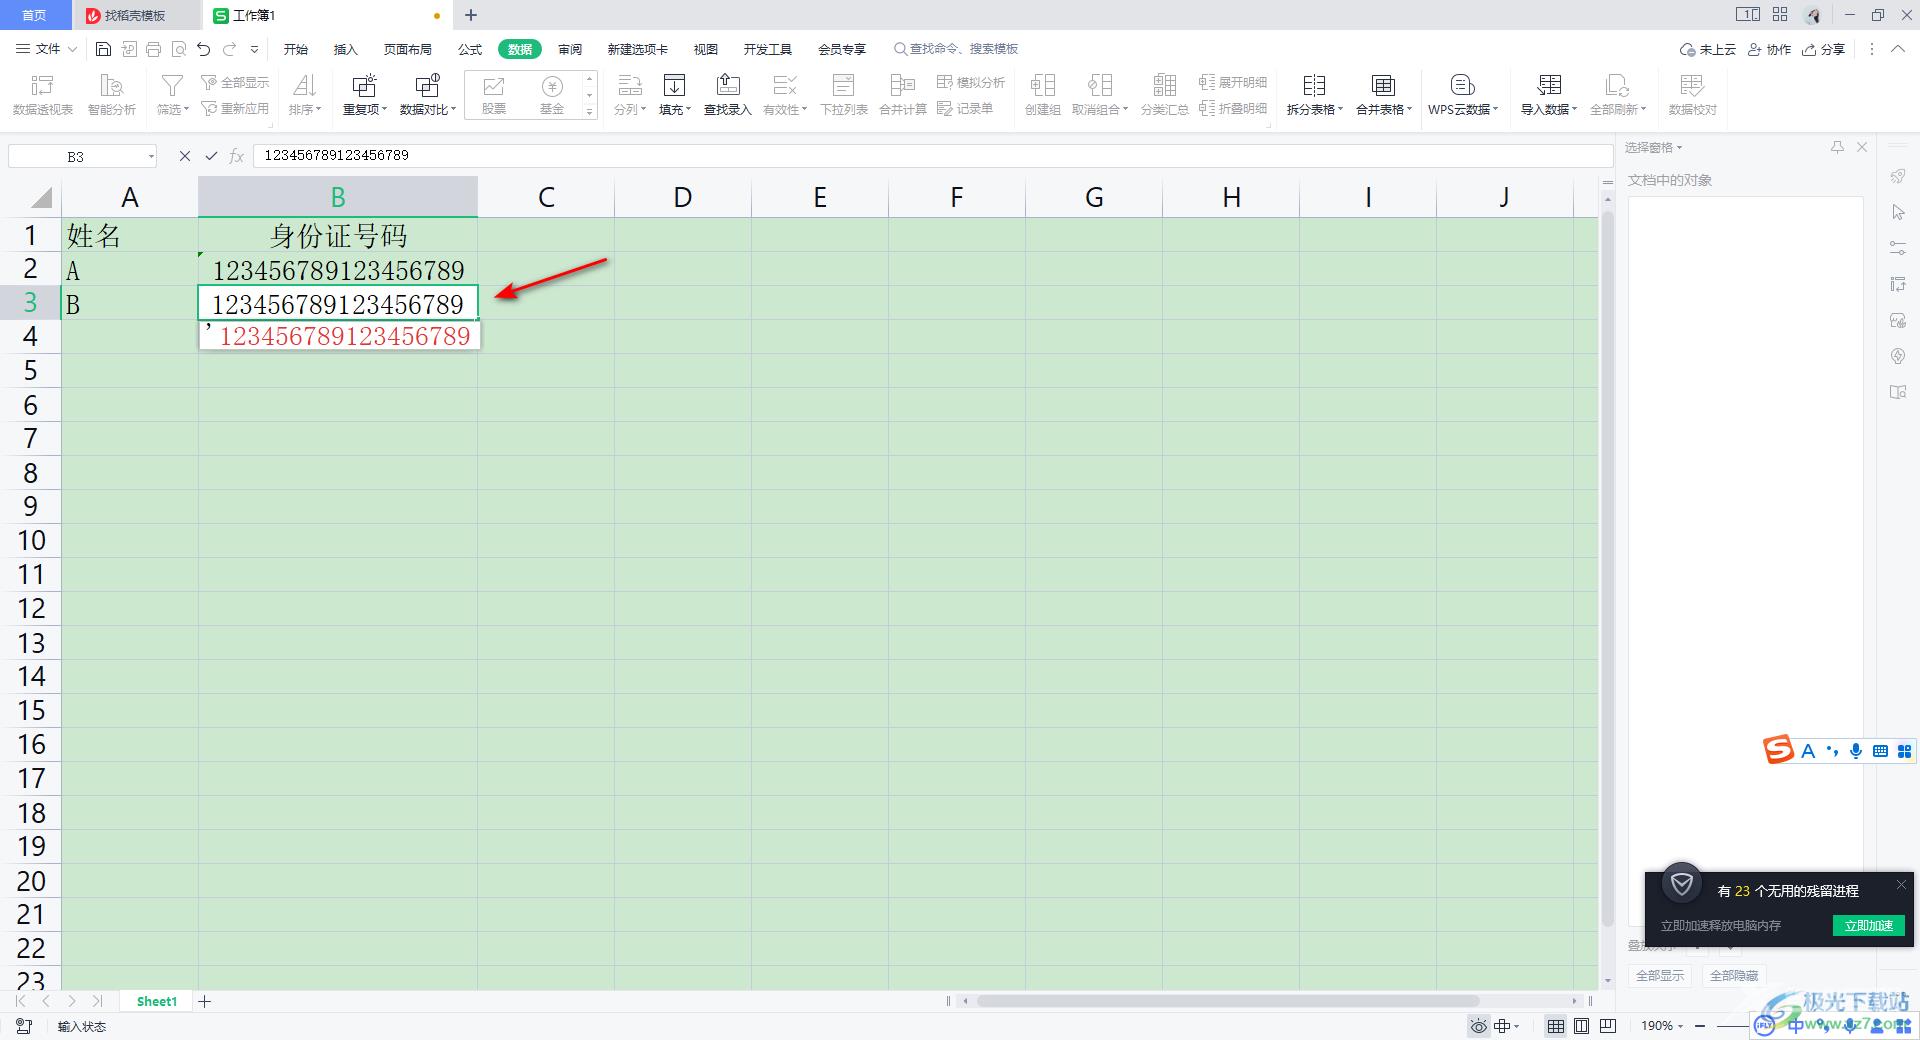1920x1040 pixels.
Task: Expand the 文件 menu dropdown
Action: click(x=46, y=49)
